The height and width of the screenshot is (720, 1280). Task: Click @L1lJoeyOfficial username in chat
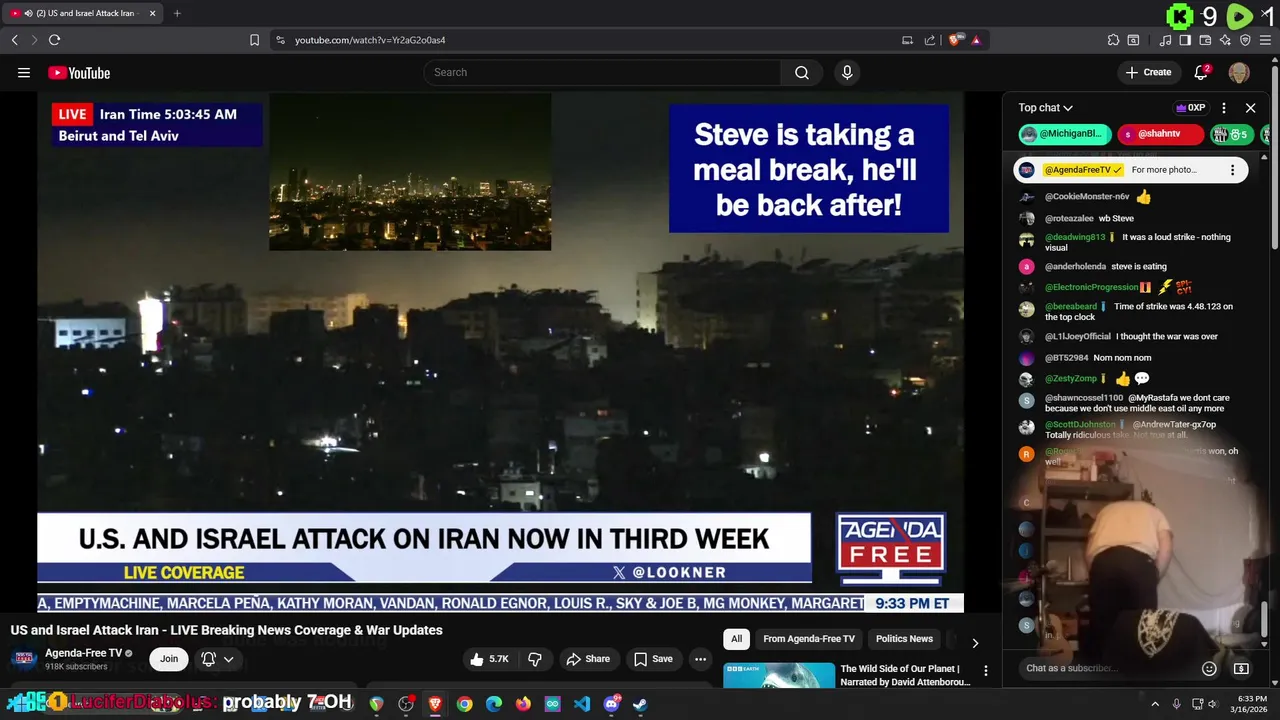[x=1078, y=337]
